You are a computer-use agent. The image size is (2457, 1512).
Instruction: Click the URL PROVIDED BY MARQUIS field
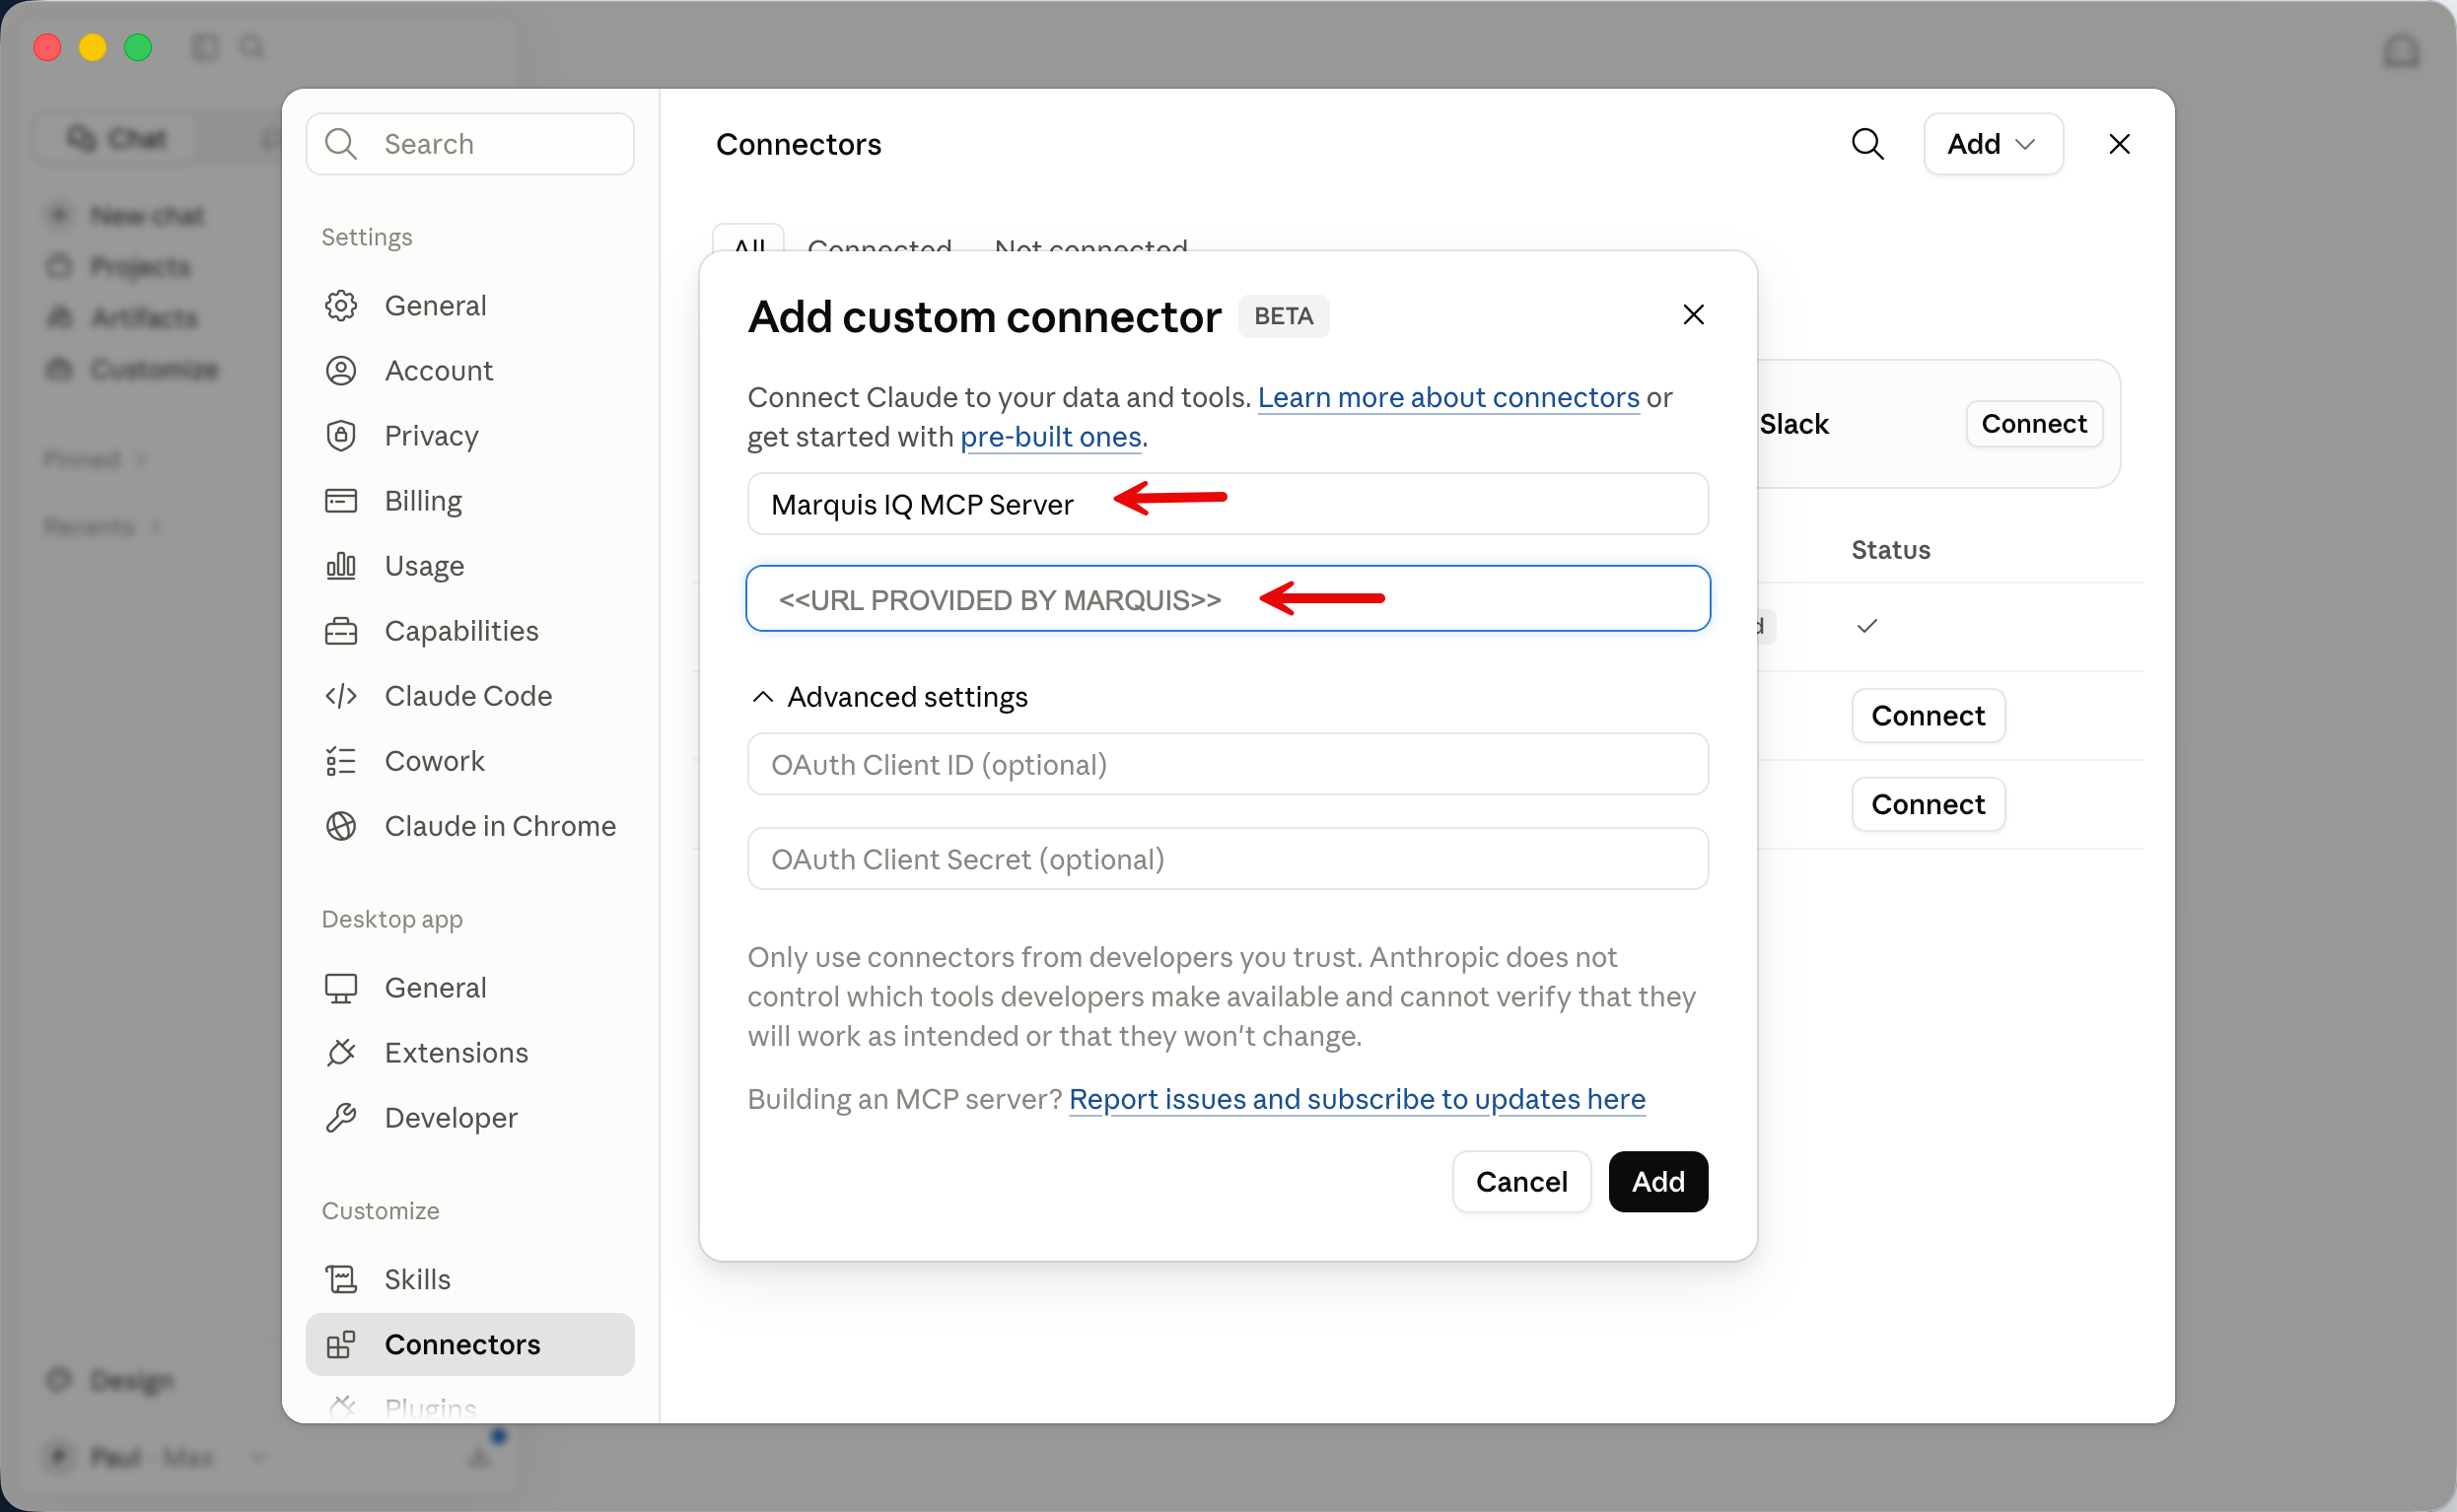1228,599
